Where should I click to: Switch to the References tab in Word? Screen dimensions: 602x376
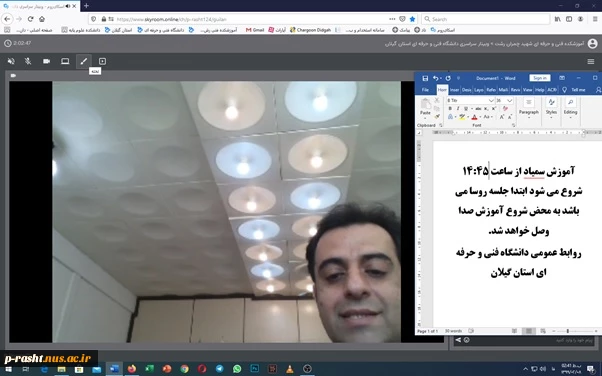coord(491,90)
